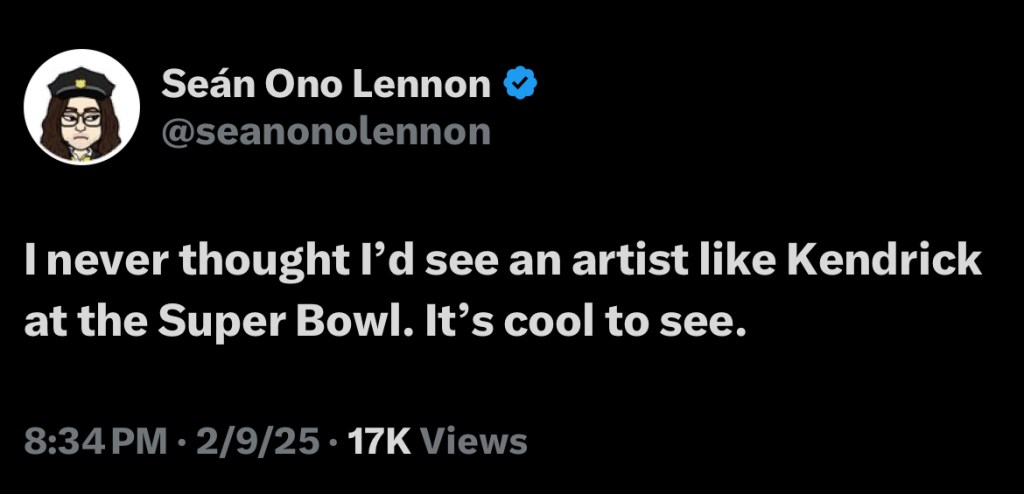The width and height of the screenshot is (1024, 494).
Task: Select the @seanonolennon handle
Action: click(x=326, y=132)
